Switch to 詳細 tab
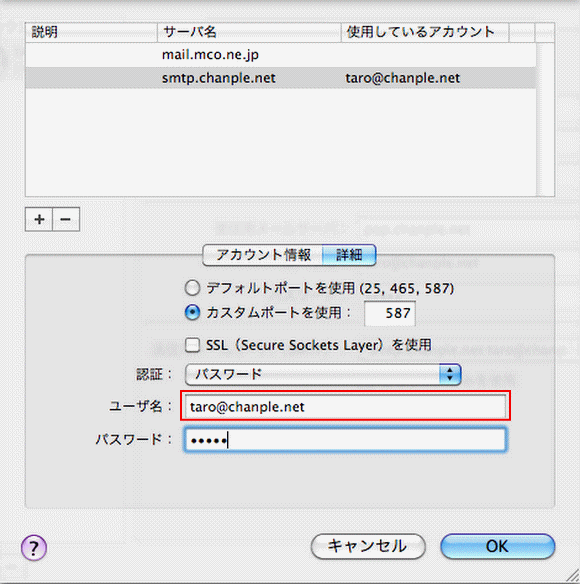Image resolution: width=580 pixels, height=584 pixels. [x=349, y=255]
